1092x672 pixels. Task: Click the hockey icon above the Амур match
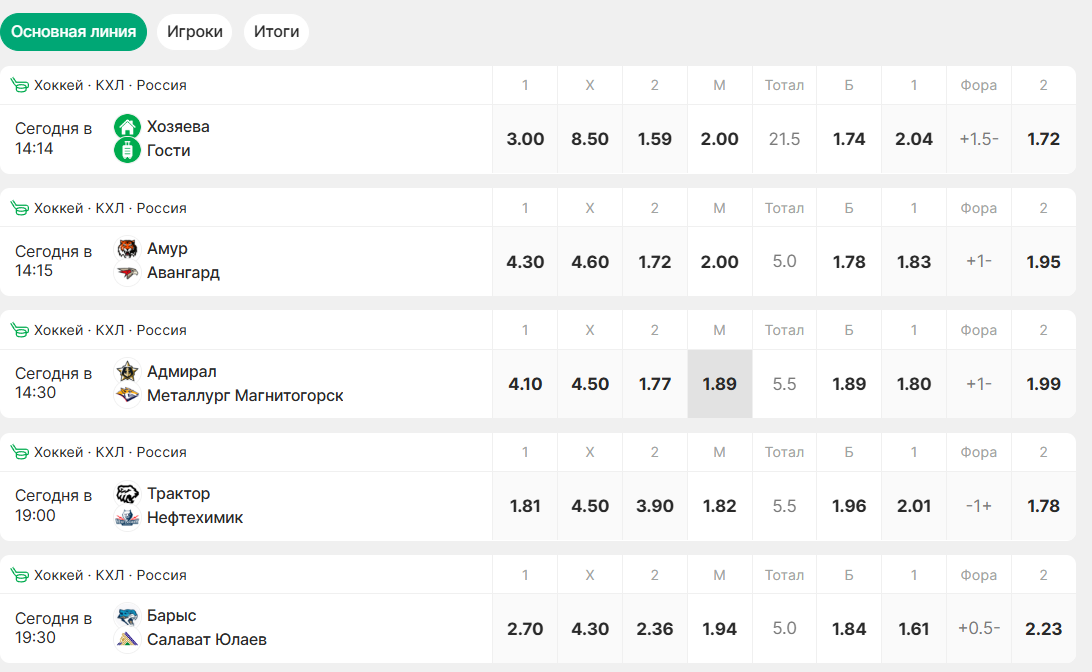click(20, 208)
